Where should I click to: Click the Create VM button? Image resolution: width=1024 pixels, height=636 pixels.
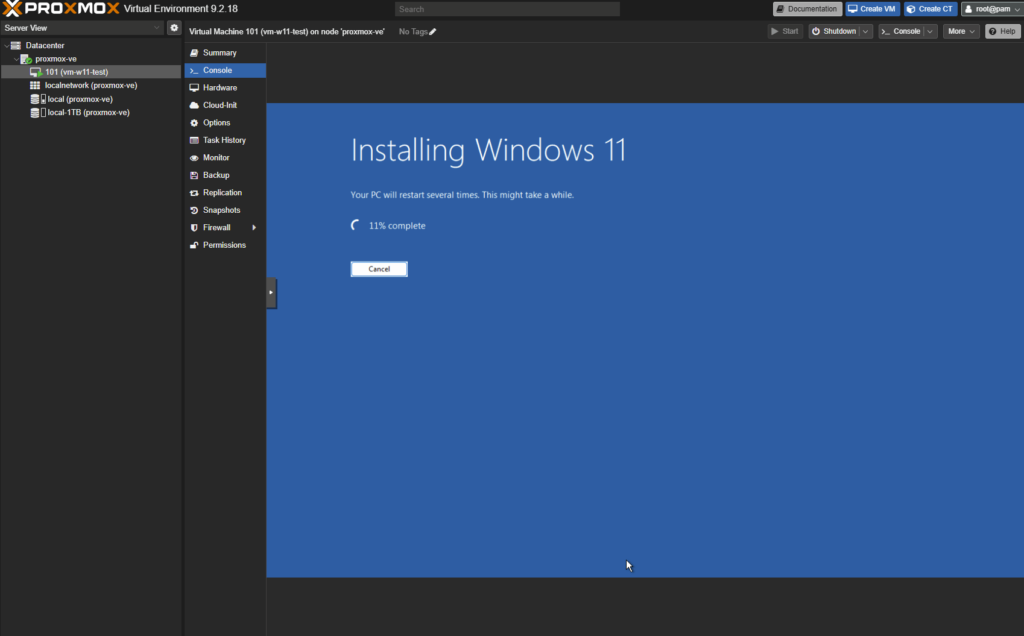[x=872, y=9]
